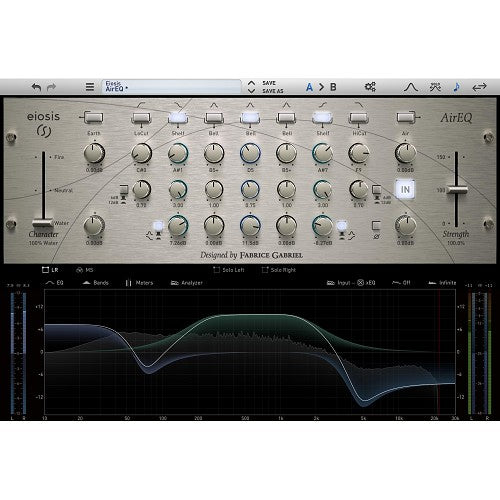
Task: Click the low Shelf gain knob reading 7.26dB
Action: tap(178, 226)
